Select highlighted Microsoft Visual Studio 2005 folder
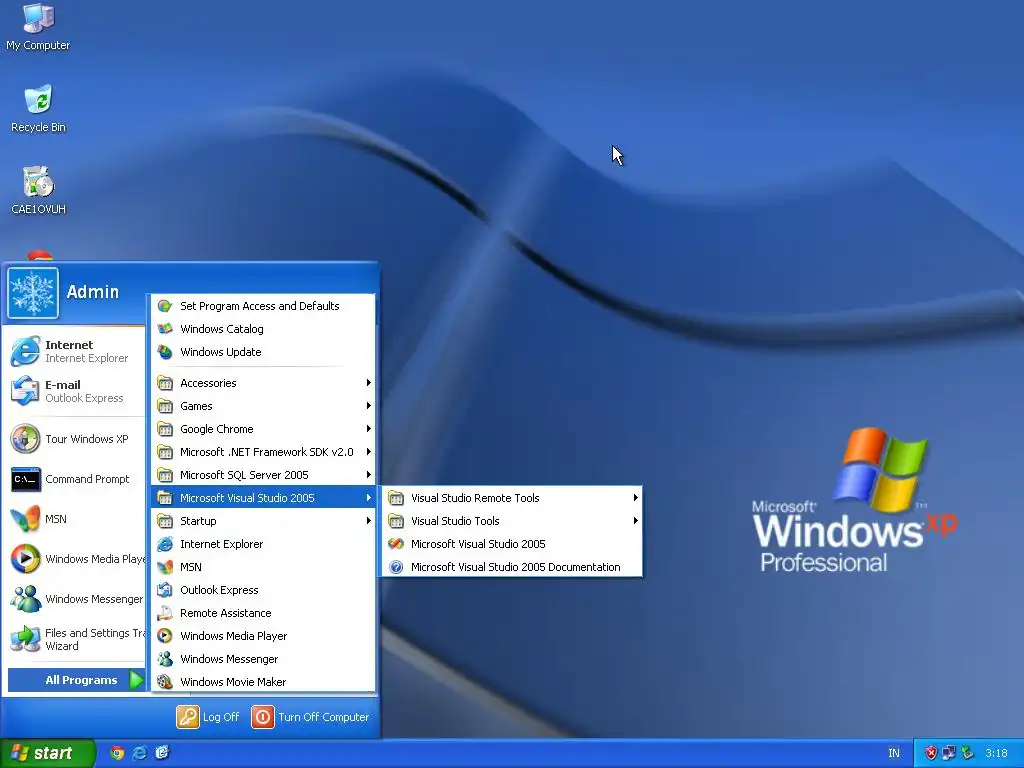 click(x=263, y=498)
